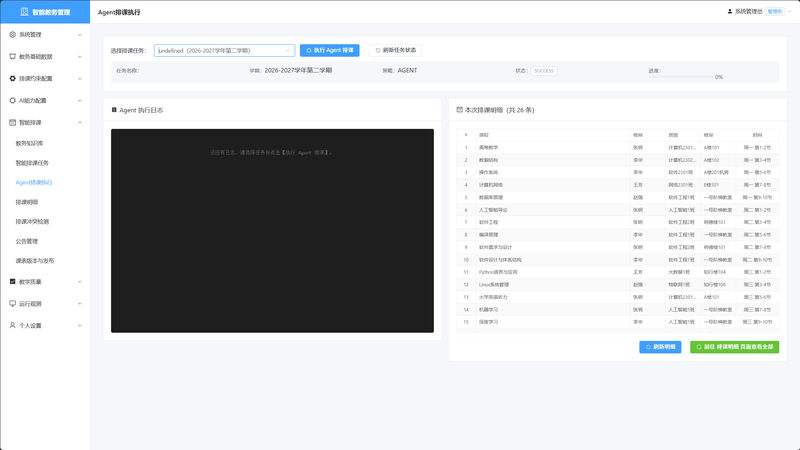Click the Agent排课执行 page title
800x450 pixels.
pos(119,12)
